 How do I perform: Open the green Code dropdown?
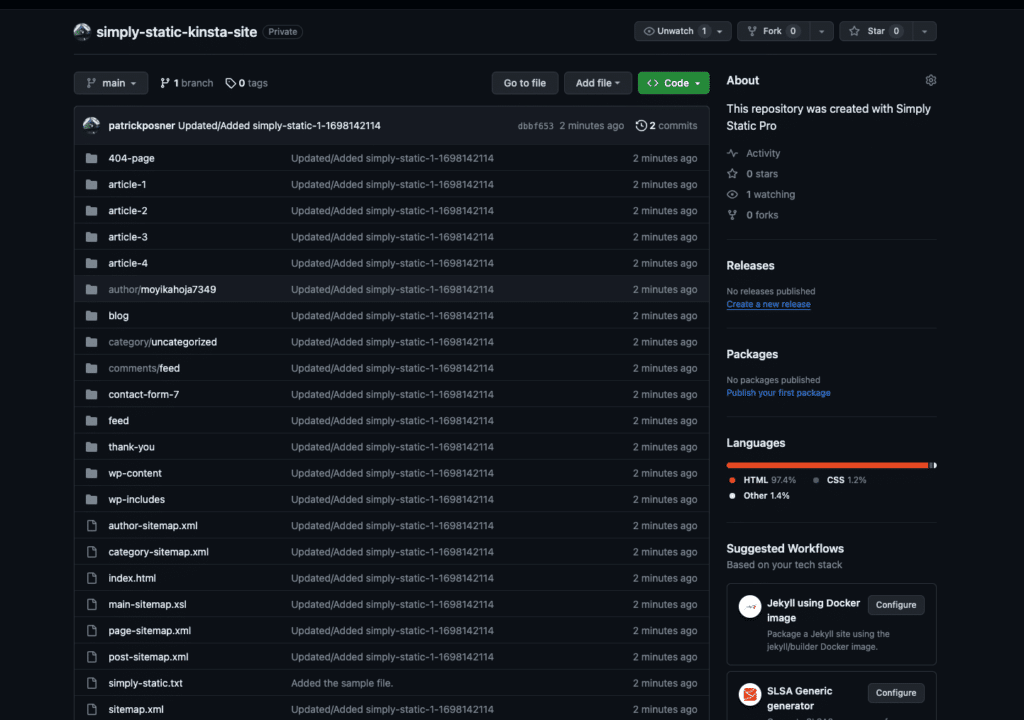[x=673, y=83]
